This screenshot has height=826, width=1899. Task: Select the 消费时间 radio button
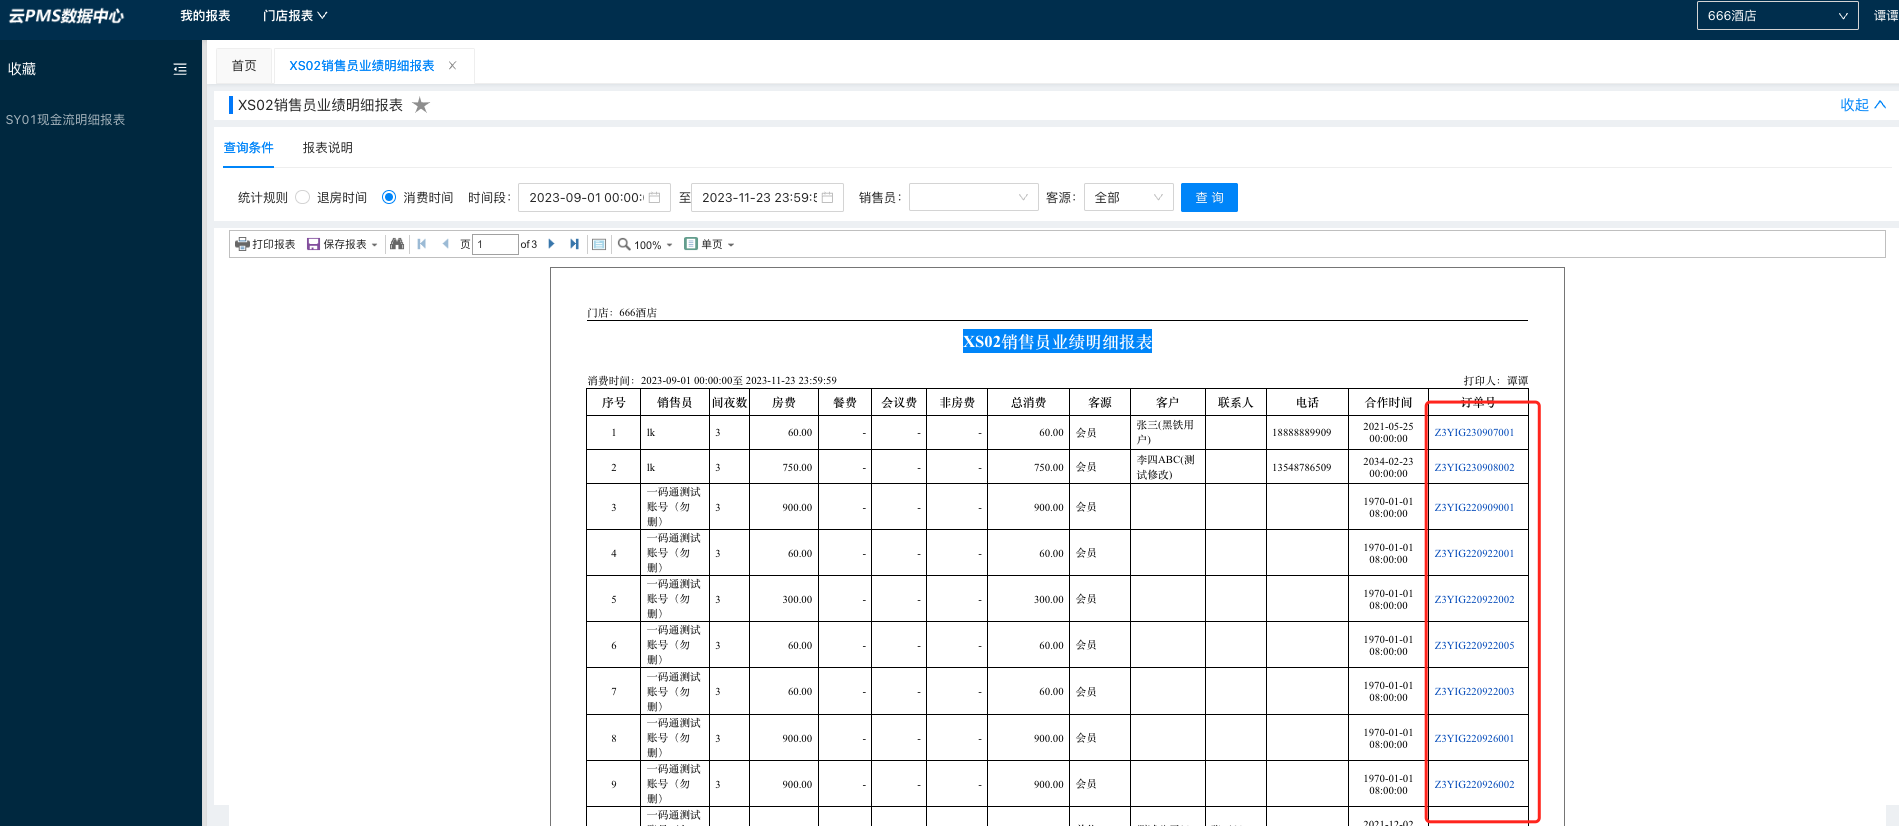point(389,197)
